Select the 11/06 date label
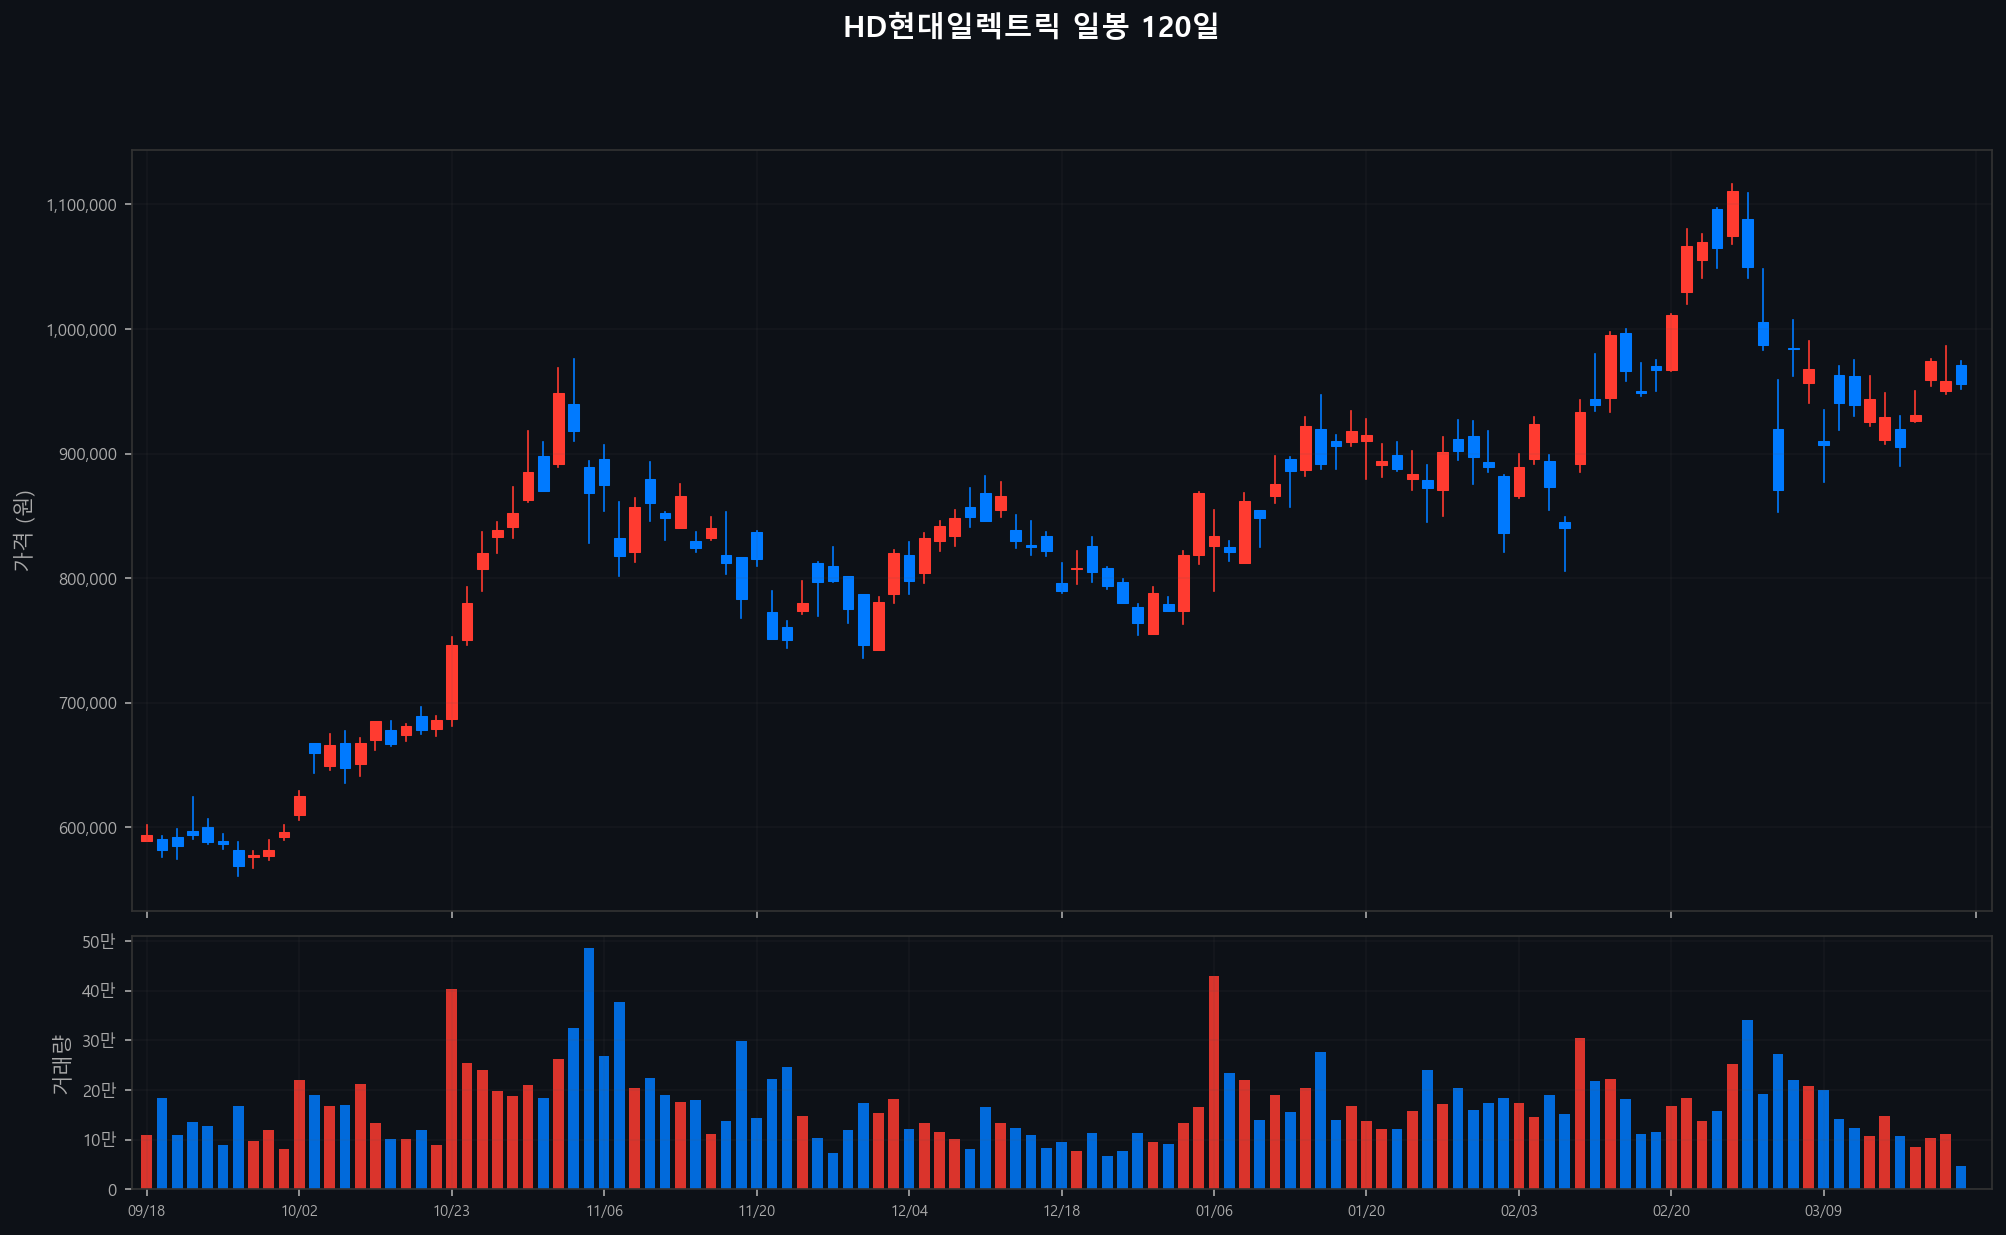The height and width of the screenshot is (1235, 2006). (604, 1211)
